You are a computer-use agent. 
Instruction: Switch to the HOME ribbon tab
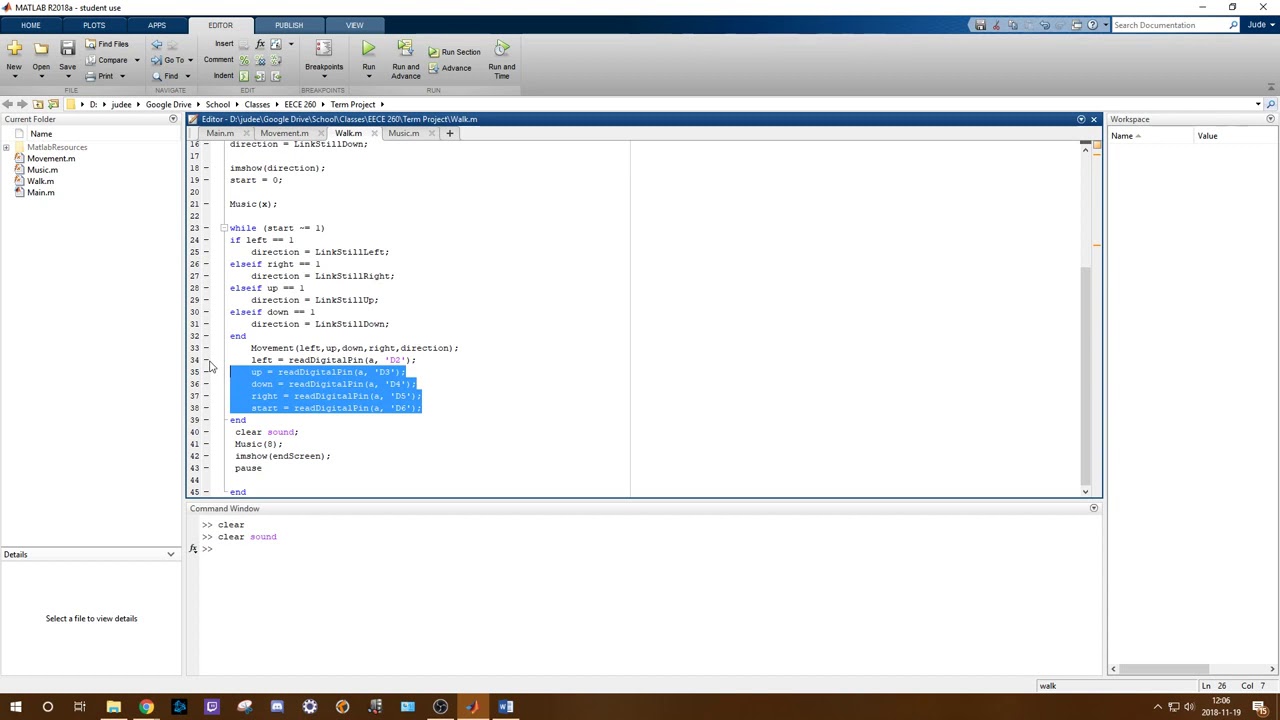30,25
